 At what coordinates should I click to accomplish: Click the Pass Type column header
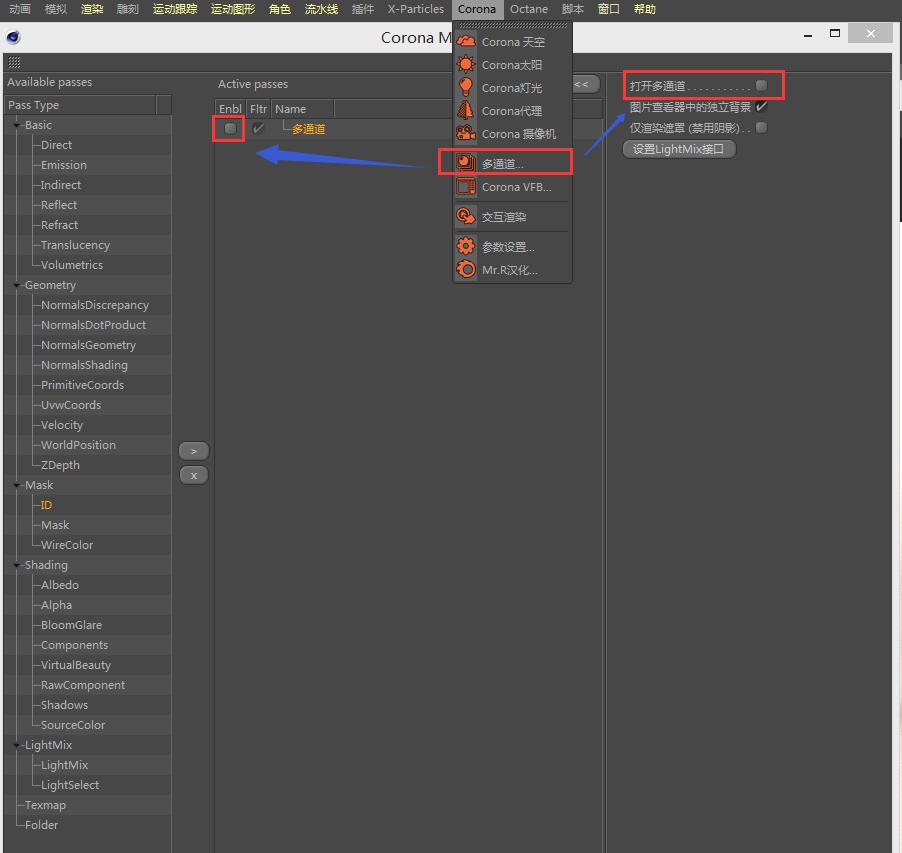81,105
